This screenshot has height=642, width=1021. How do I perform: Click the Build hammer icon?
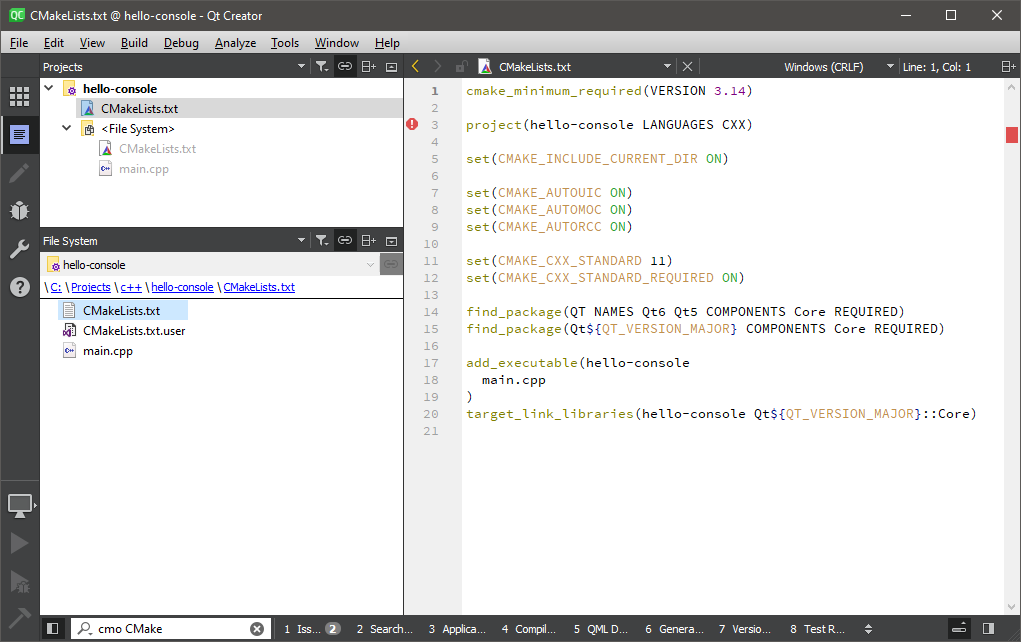(x=19, y=616)
